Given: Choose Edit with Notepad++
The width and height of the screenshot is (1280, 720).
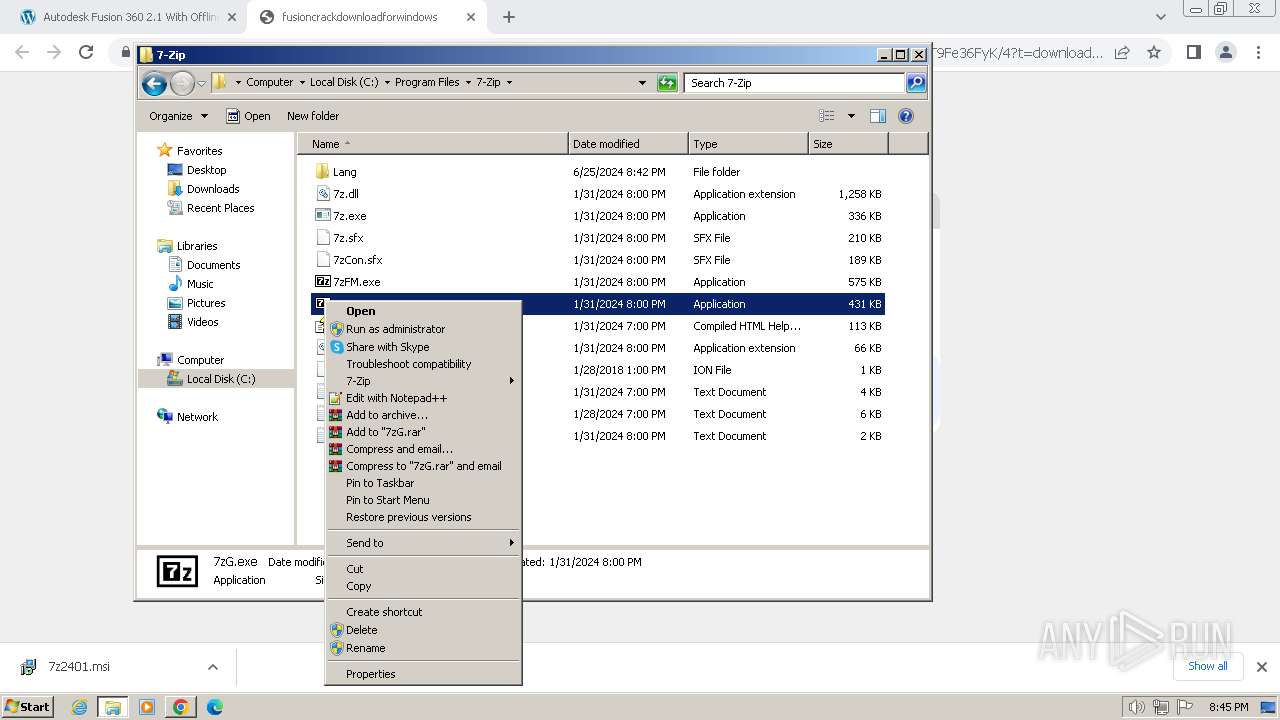Looking at the screenshot, I should [x=424, y=398].
